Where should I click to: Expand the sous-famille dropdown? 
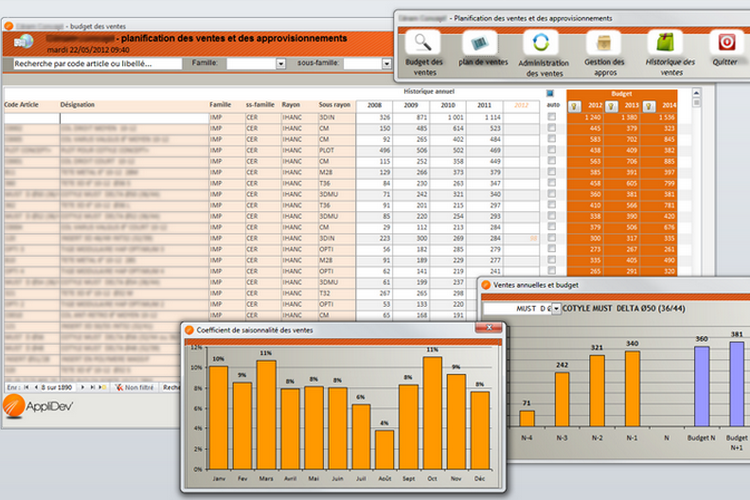click(x=387, y=63)
